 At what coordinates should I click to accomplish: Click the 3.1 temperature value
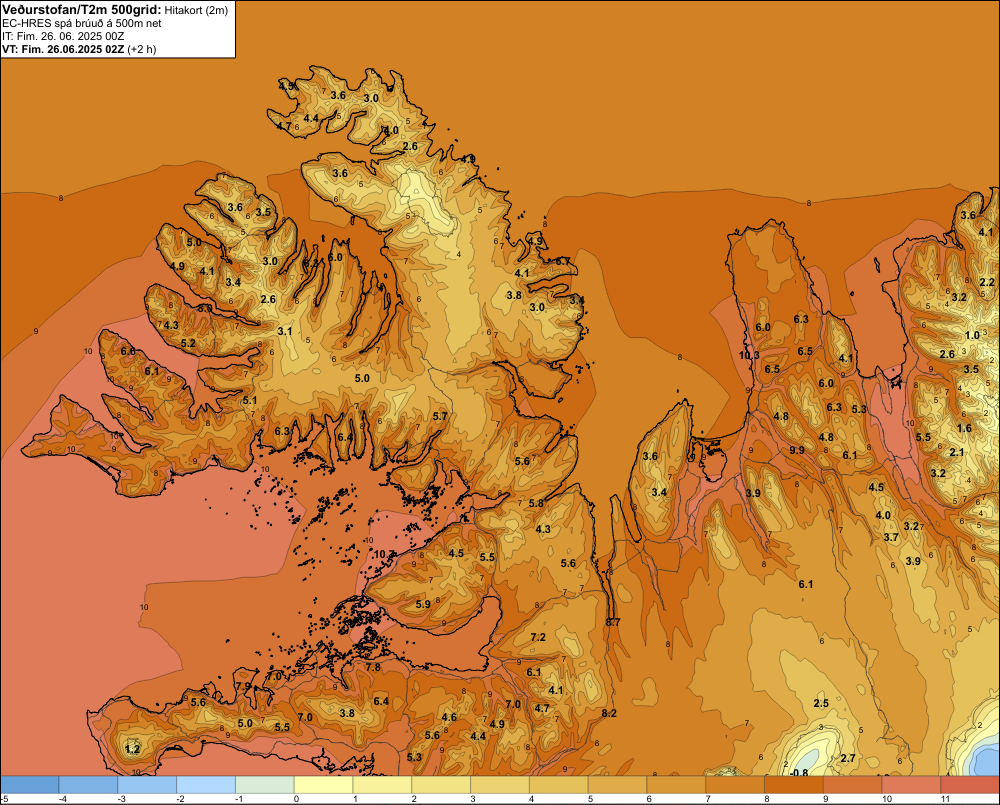[284, 331]
